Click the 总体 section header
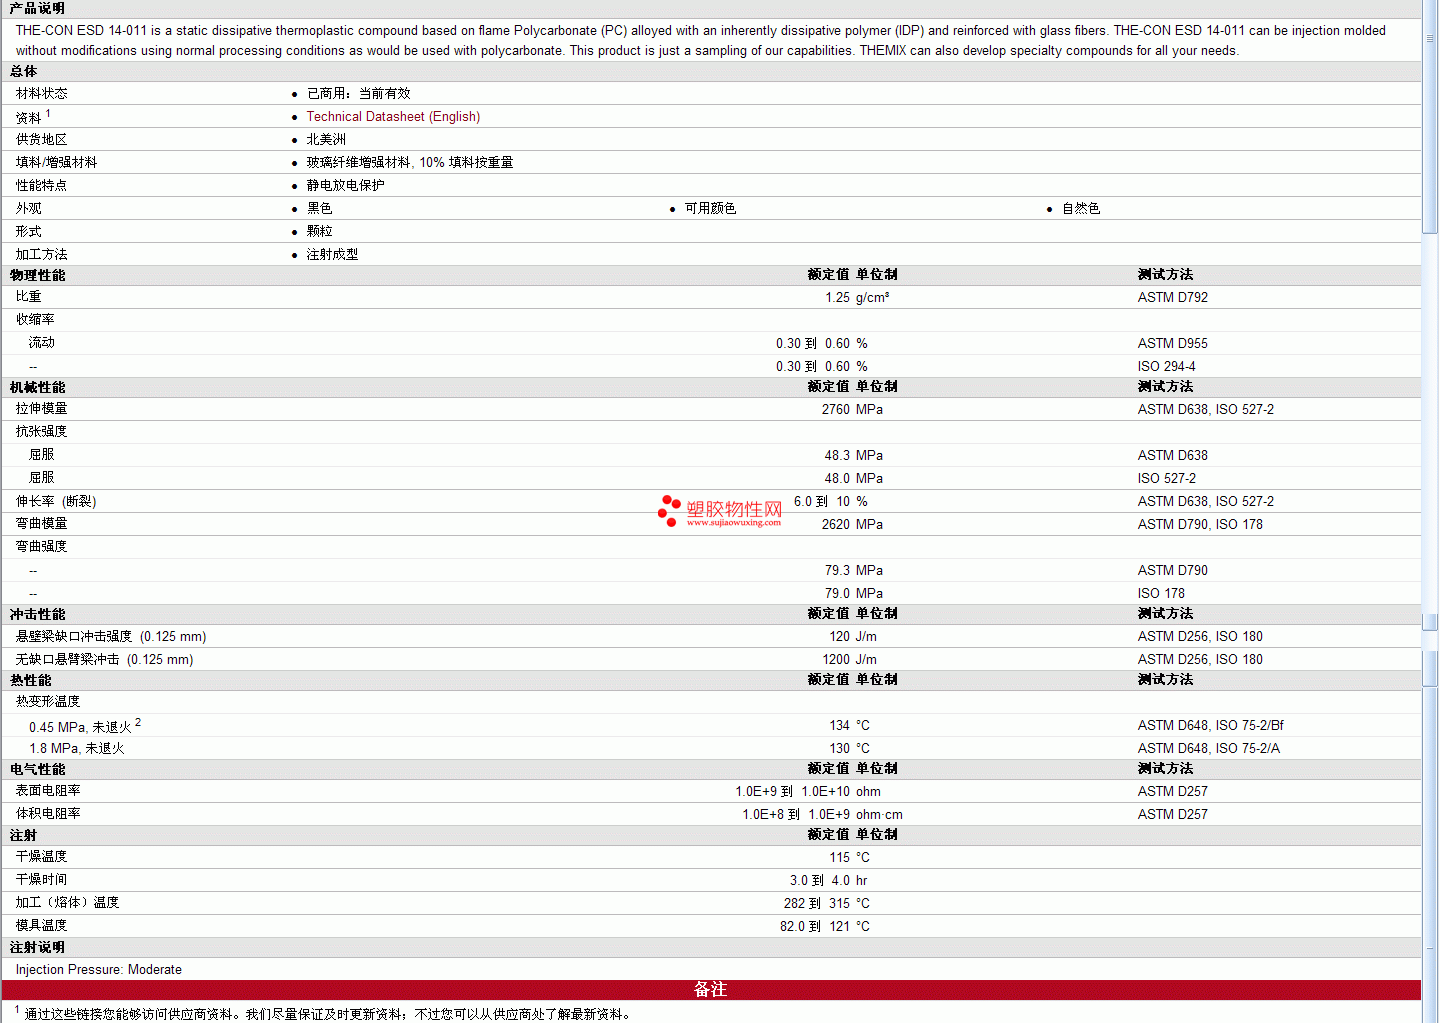The height and width of the screenshot is (1023, 1440). 23,71
